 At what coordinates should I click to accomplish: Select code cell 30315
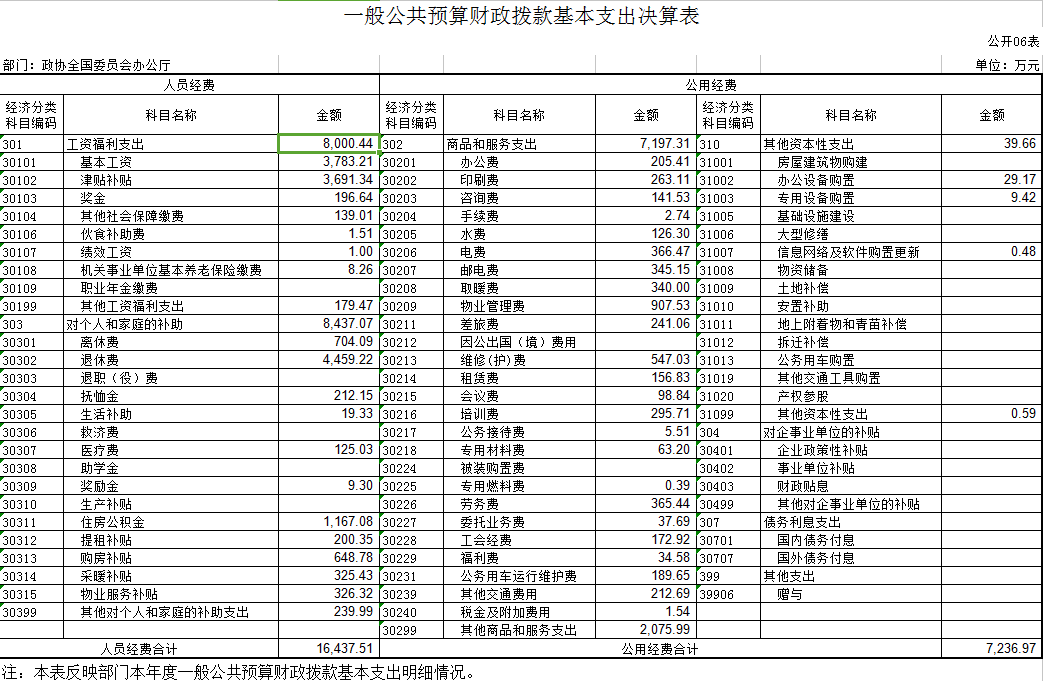coord(32,594)
